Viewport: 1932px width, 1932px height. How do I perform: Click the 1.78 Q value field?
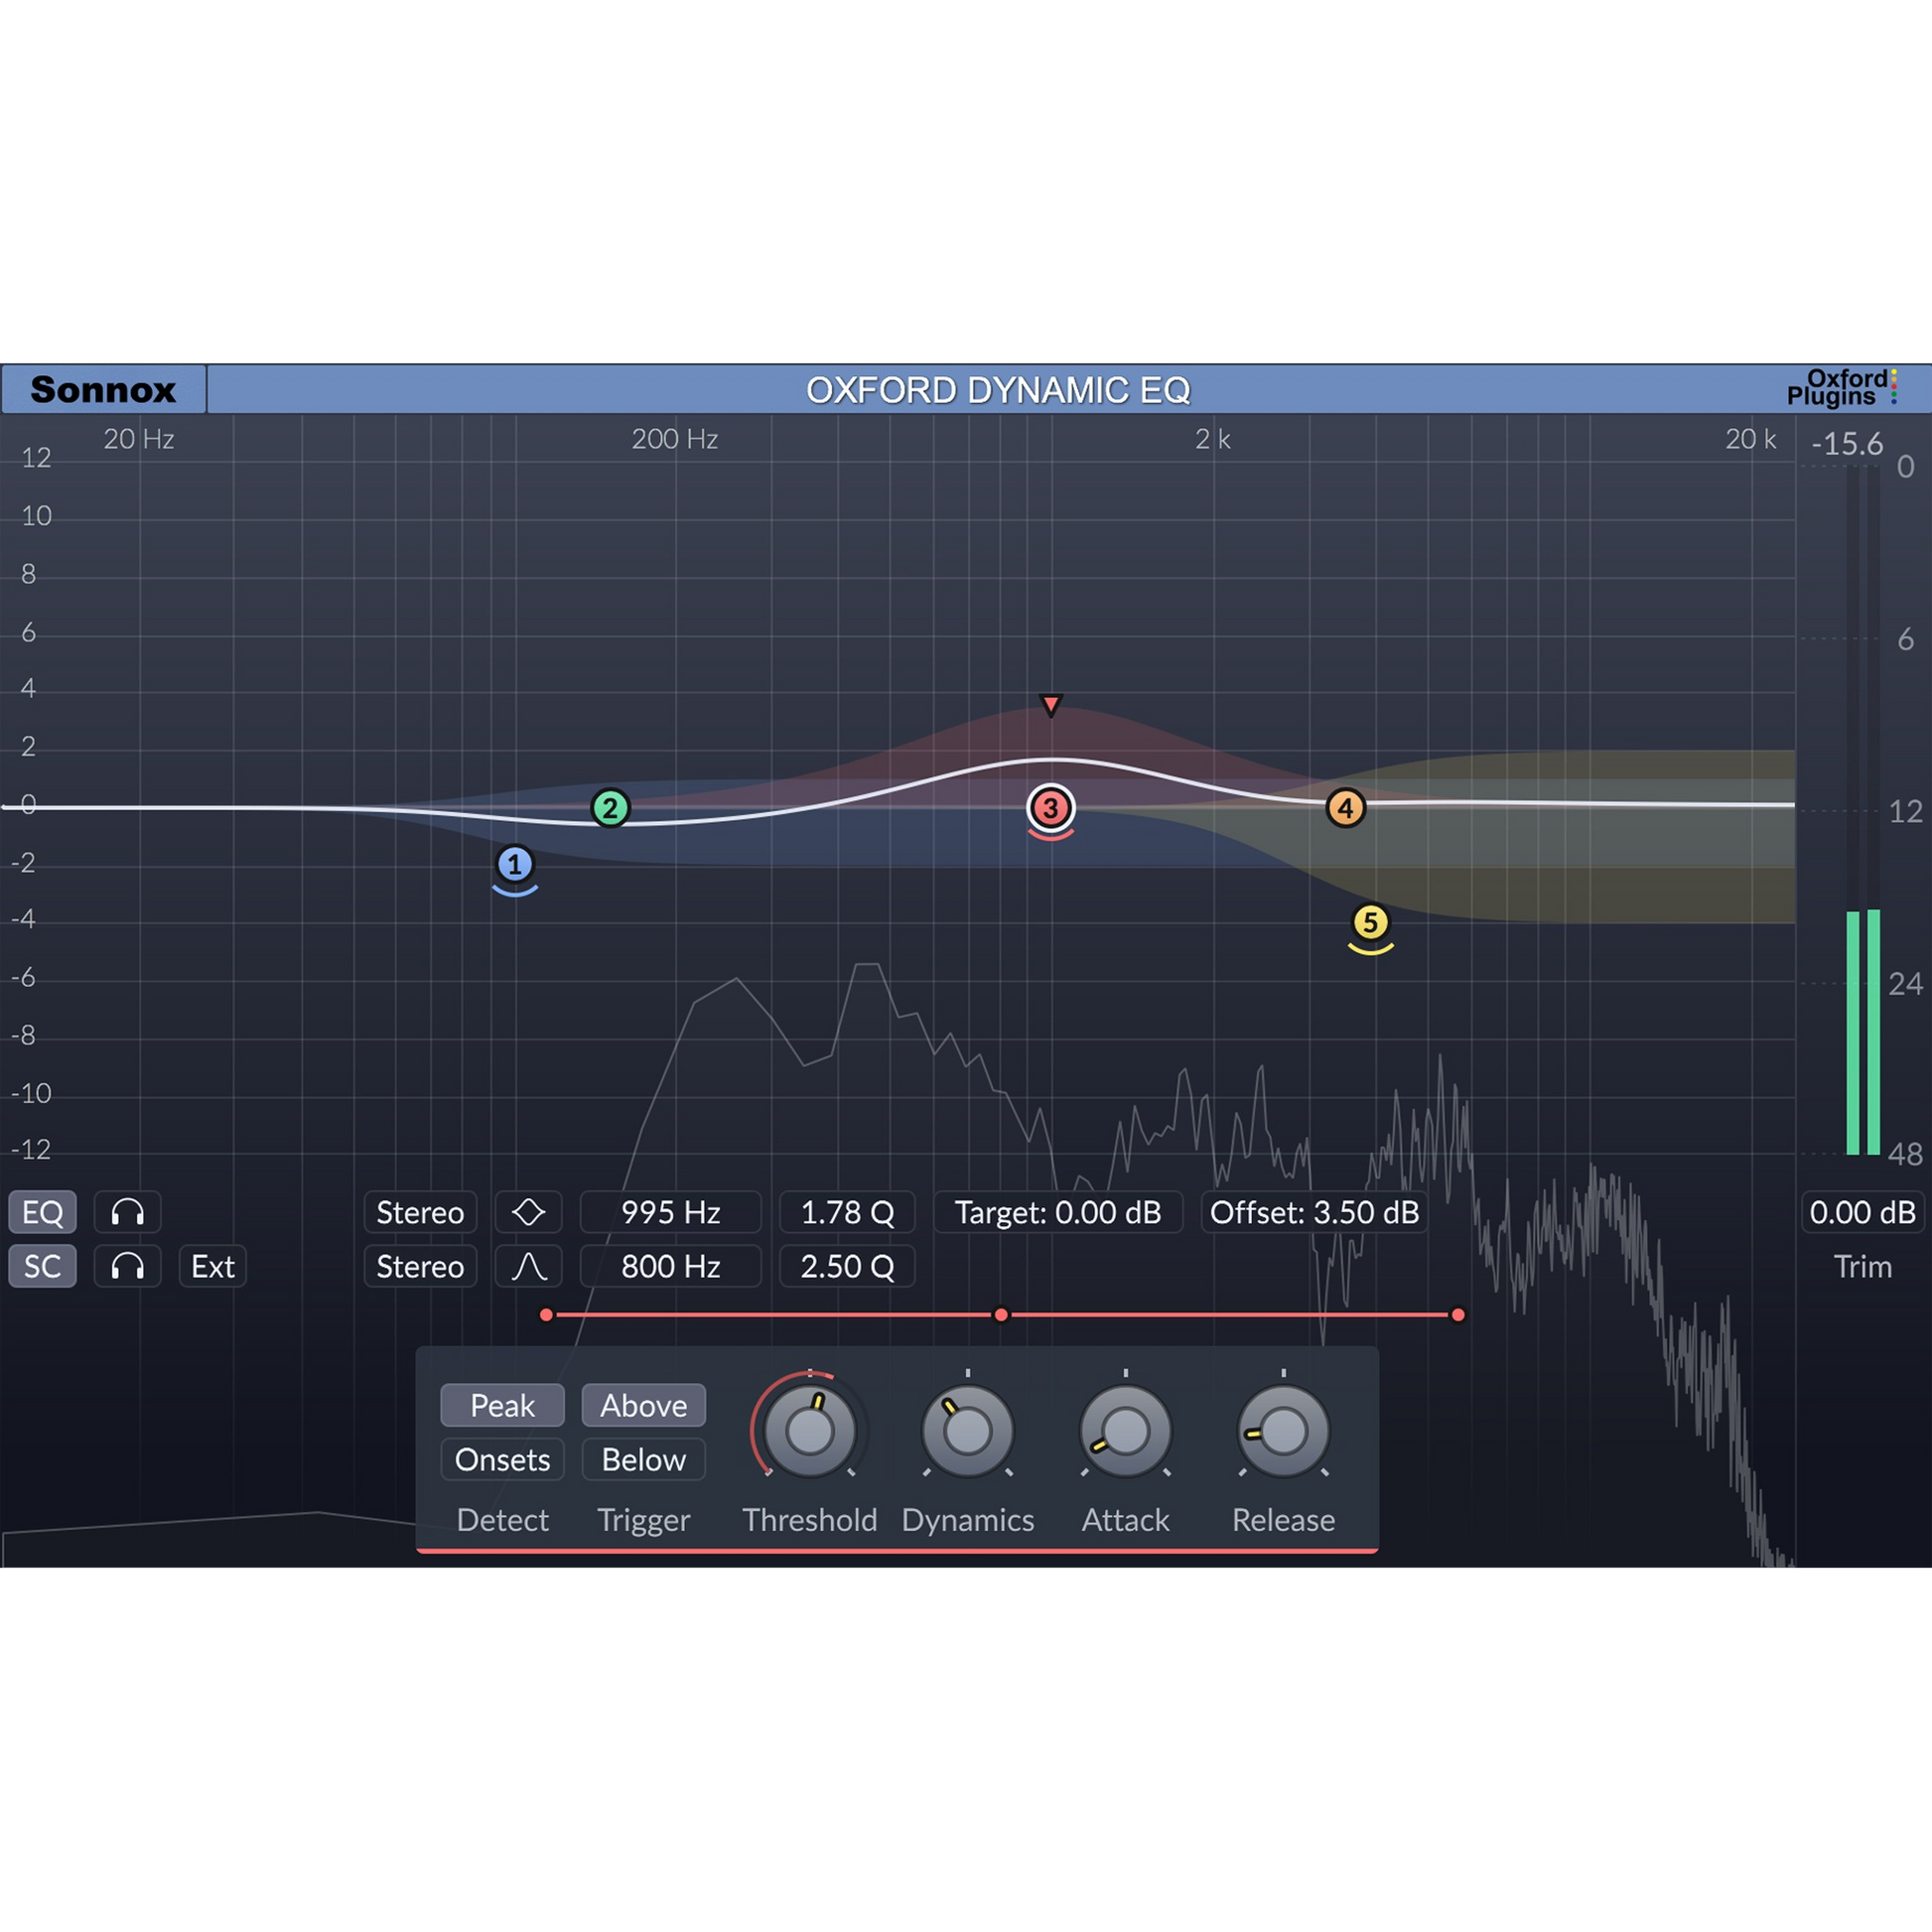pyautogui.click(x=847, y=1212)
